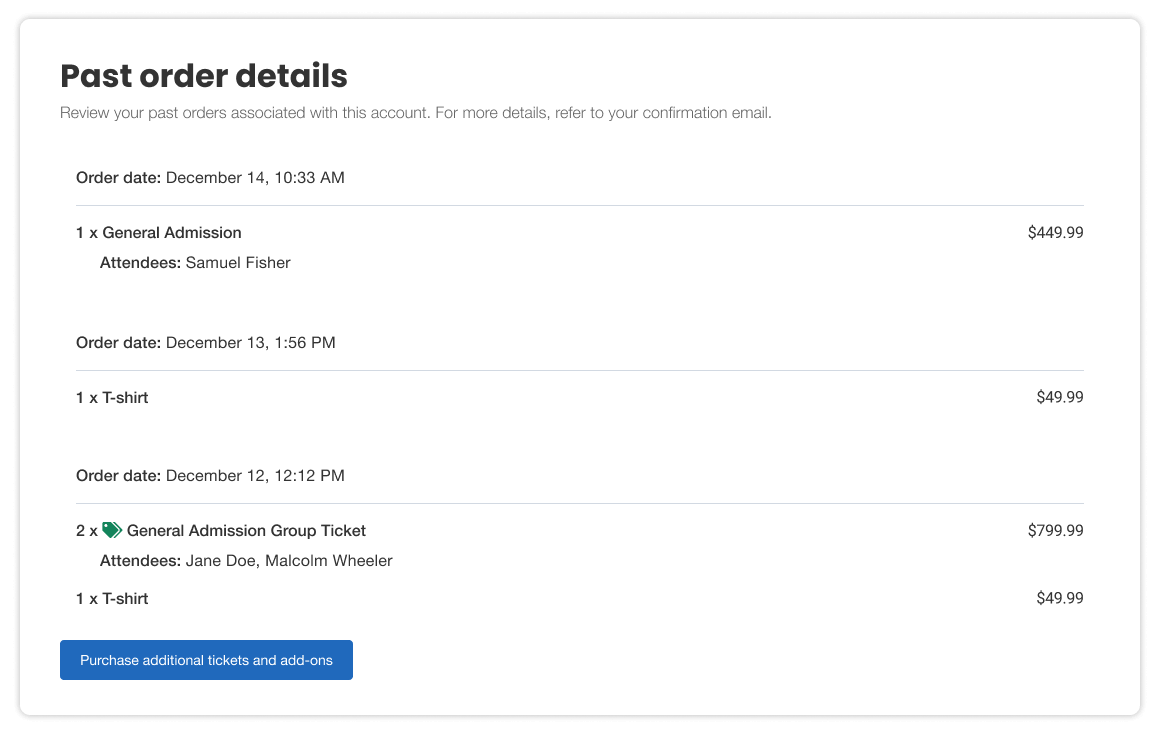Select the December 13, 1:56 PM order date
Image resolution: width=1159 pixels, height=734 pixels.
click(250, 343)
